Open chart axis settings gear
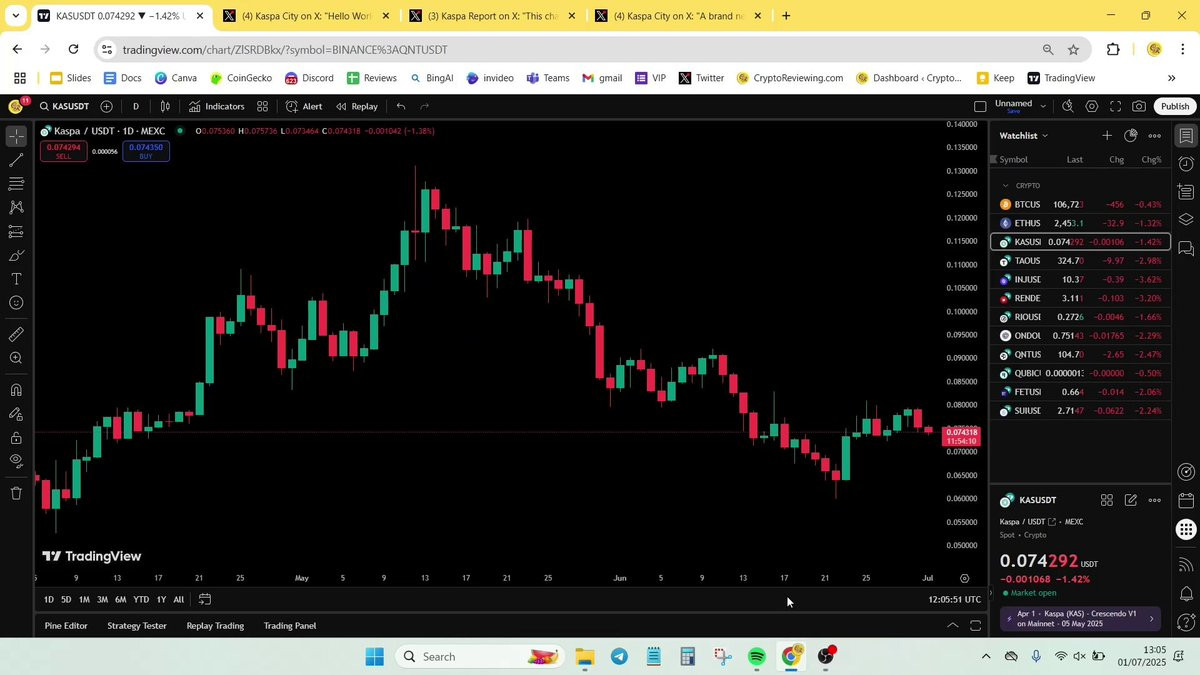The height and width of the screenshot is (675, 1200). [964, 578]
